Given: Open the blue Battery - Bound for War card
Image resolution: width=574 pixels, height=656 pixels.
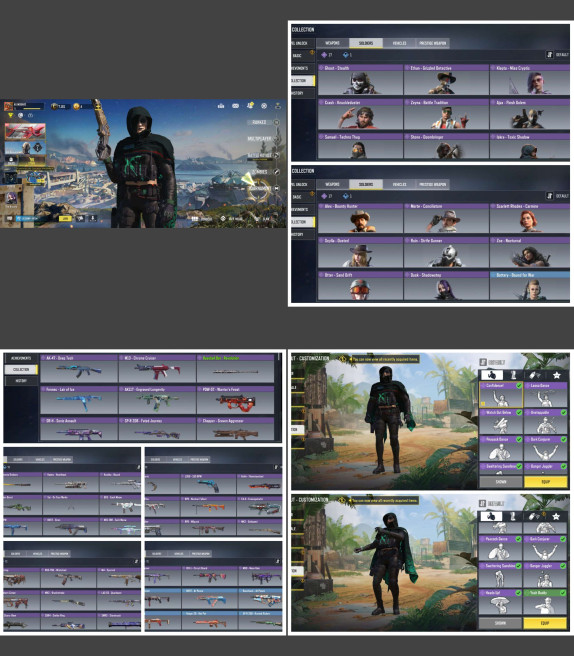Looking at the screenshot, I should pyautogui.click(x=530, y=286).
